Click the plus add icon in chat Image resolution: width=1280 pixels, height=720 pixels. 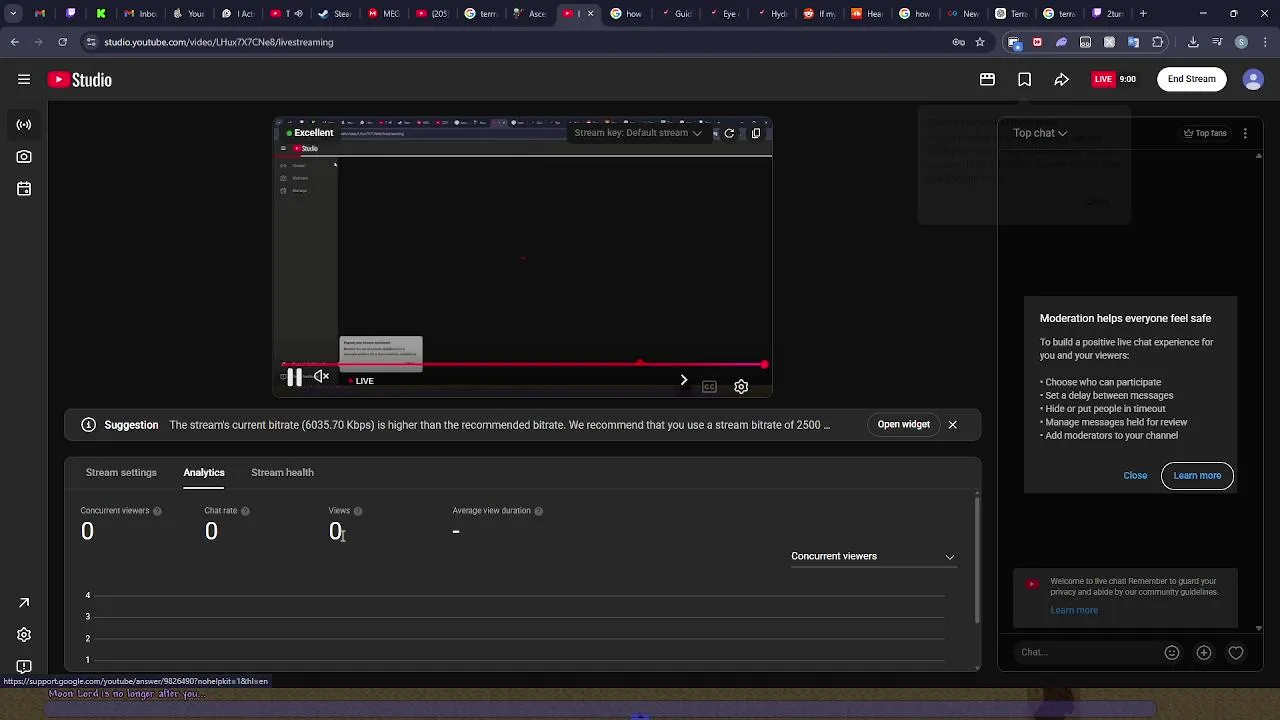1204,652
